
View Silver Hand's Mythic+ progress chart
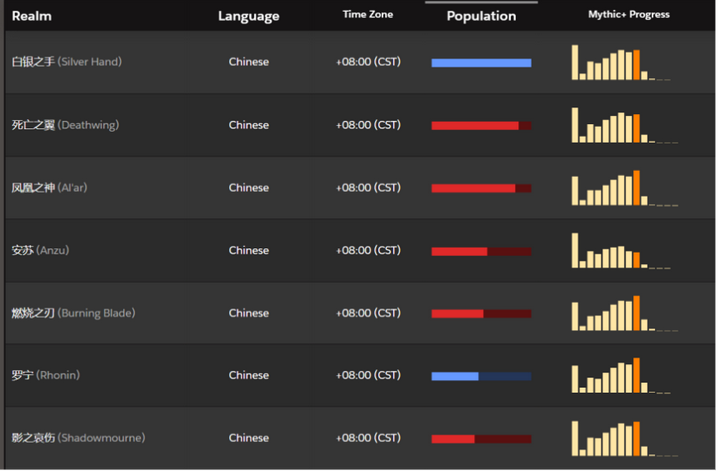point(621,62)
